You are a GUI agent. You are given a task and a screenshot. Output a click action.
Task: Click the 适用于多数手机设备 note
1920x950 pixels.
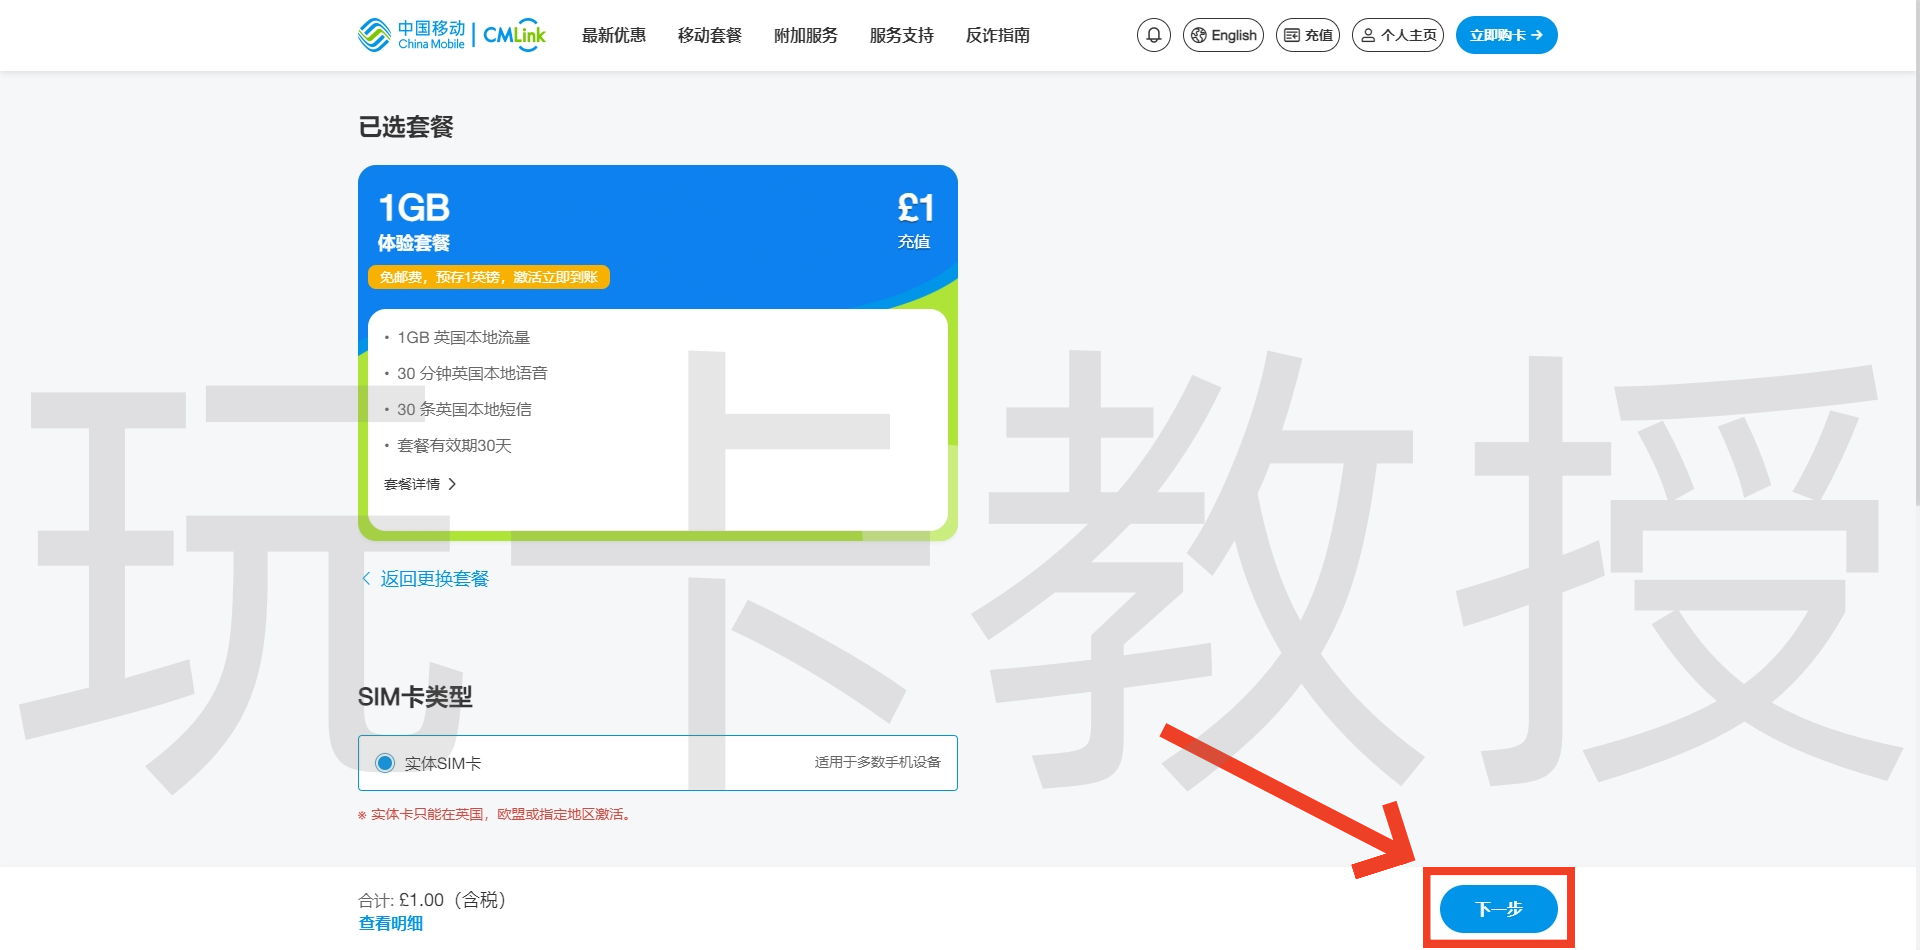coord(877,762)
